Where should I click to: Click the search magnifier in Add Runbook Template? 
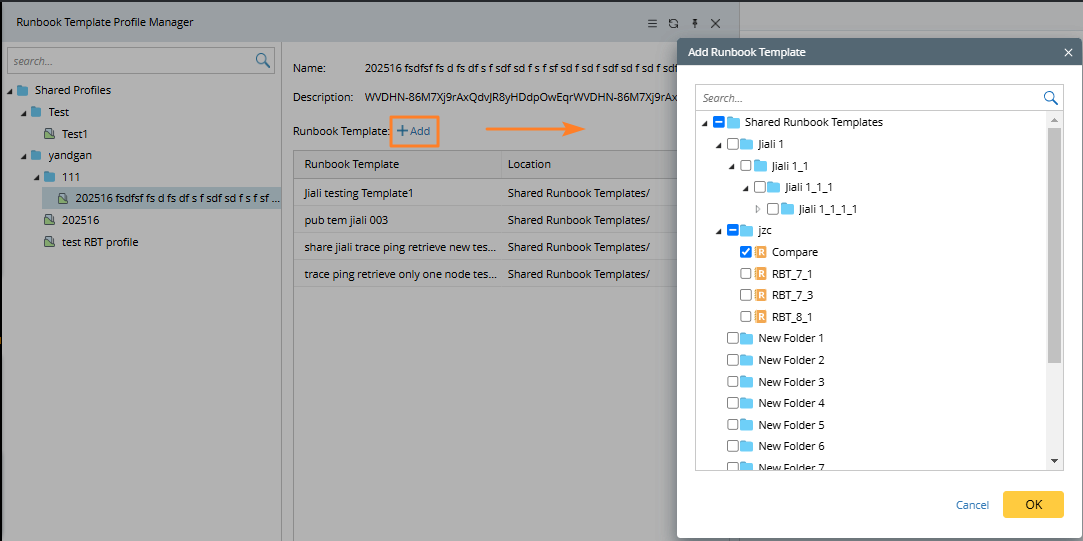(1050, 98)
